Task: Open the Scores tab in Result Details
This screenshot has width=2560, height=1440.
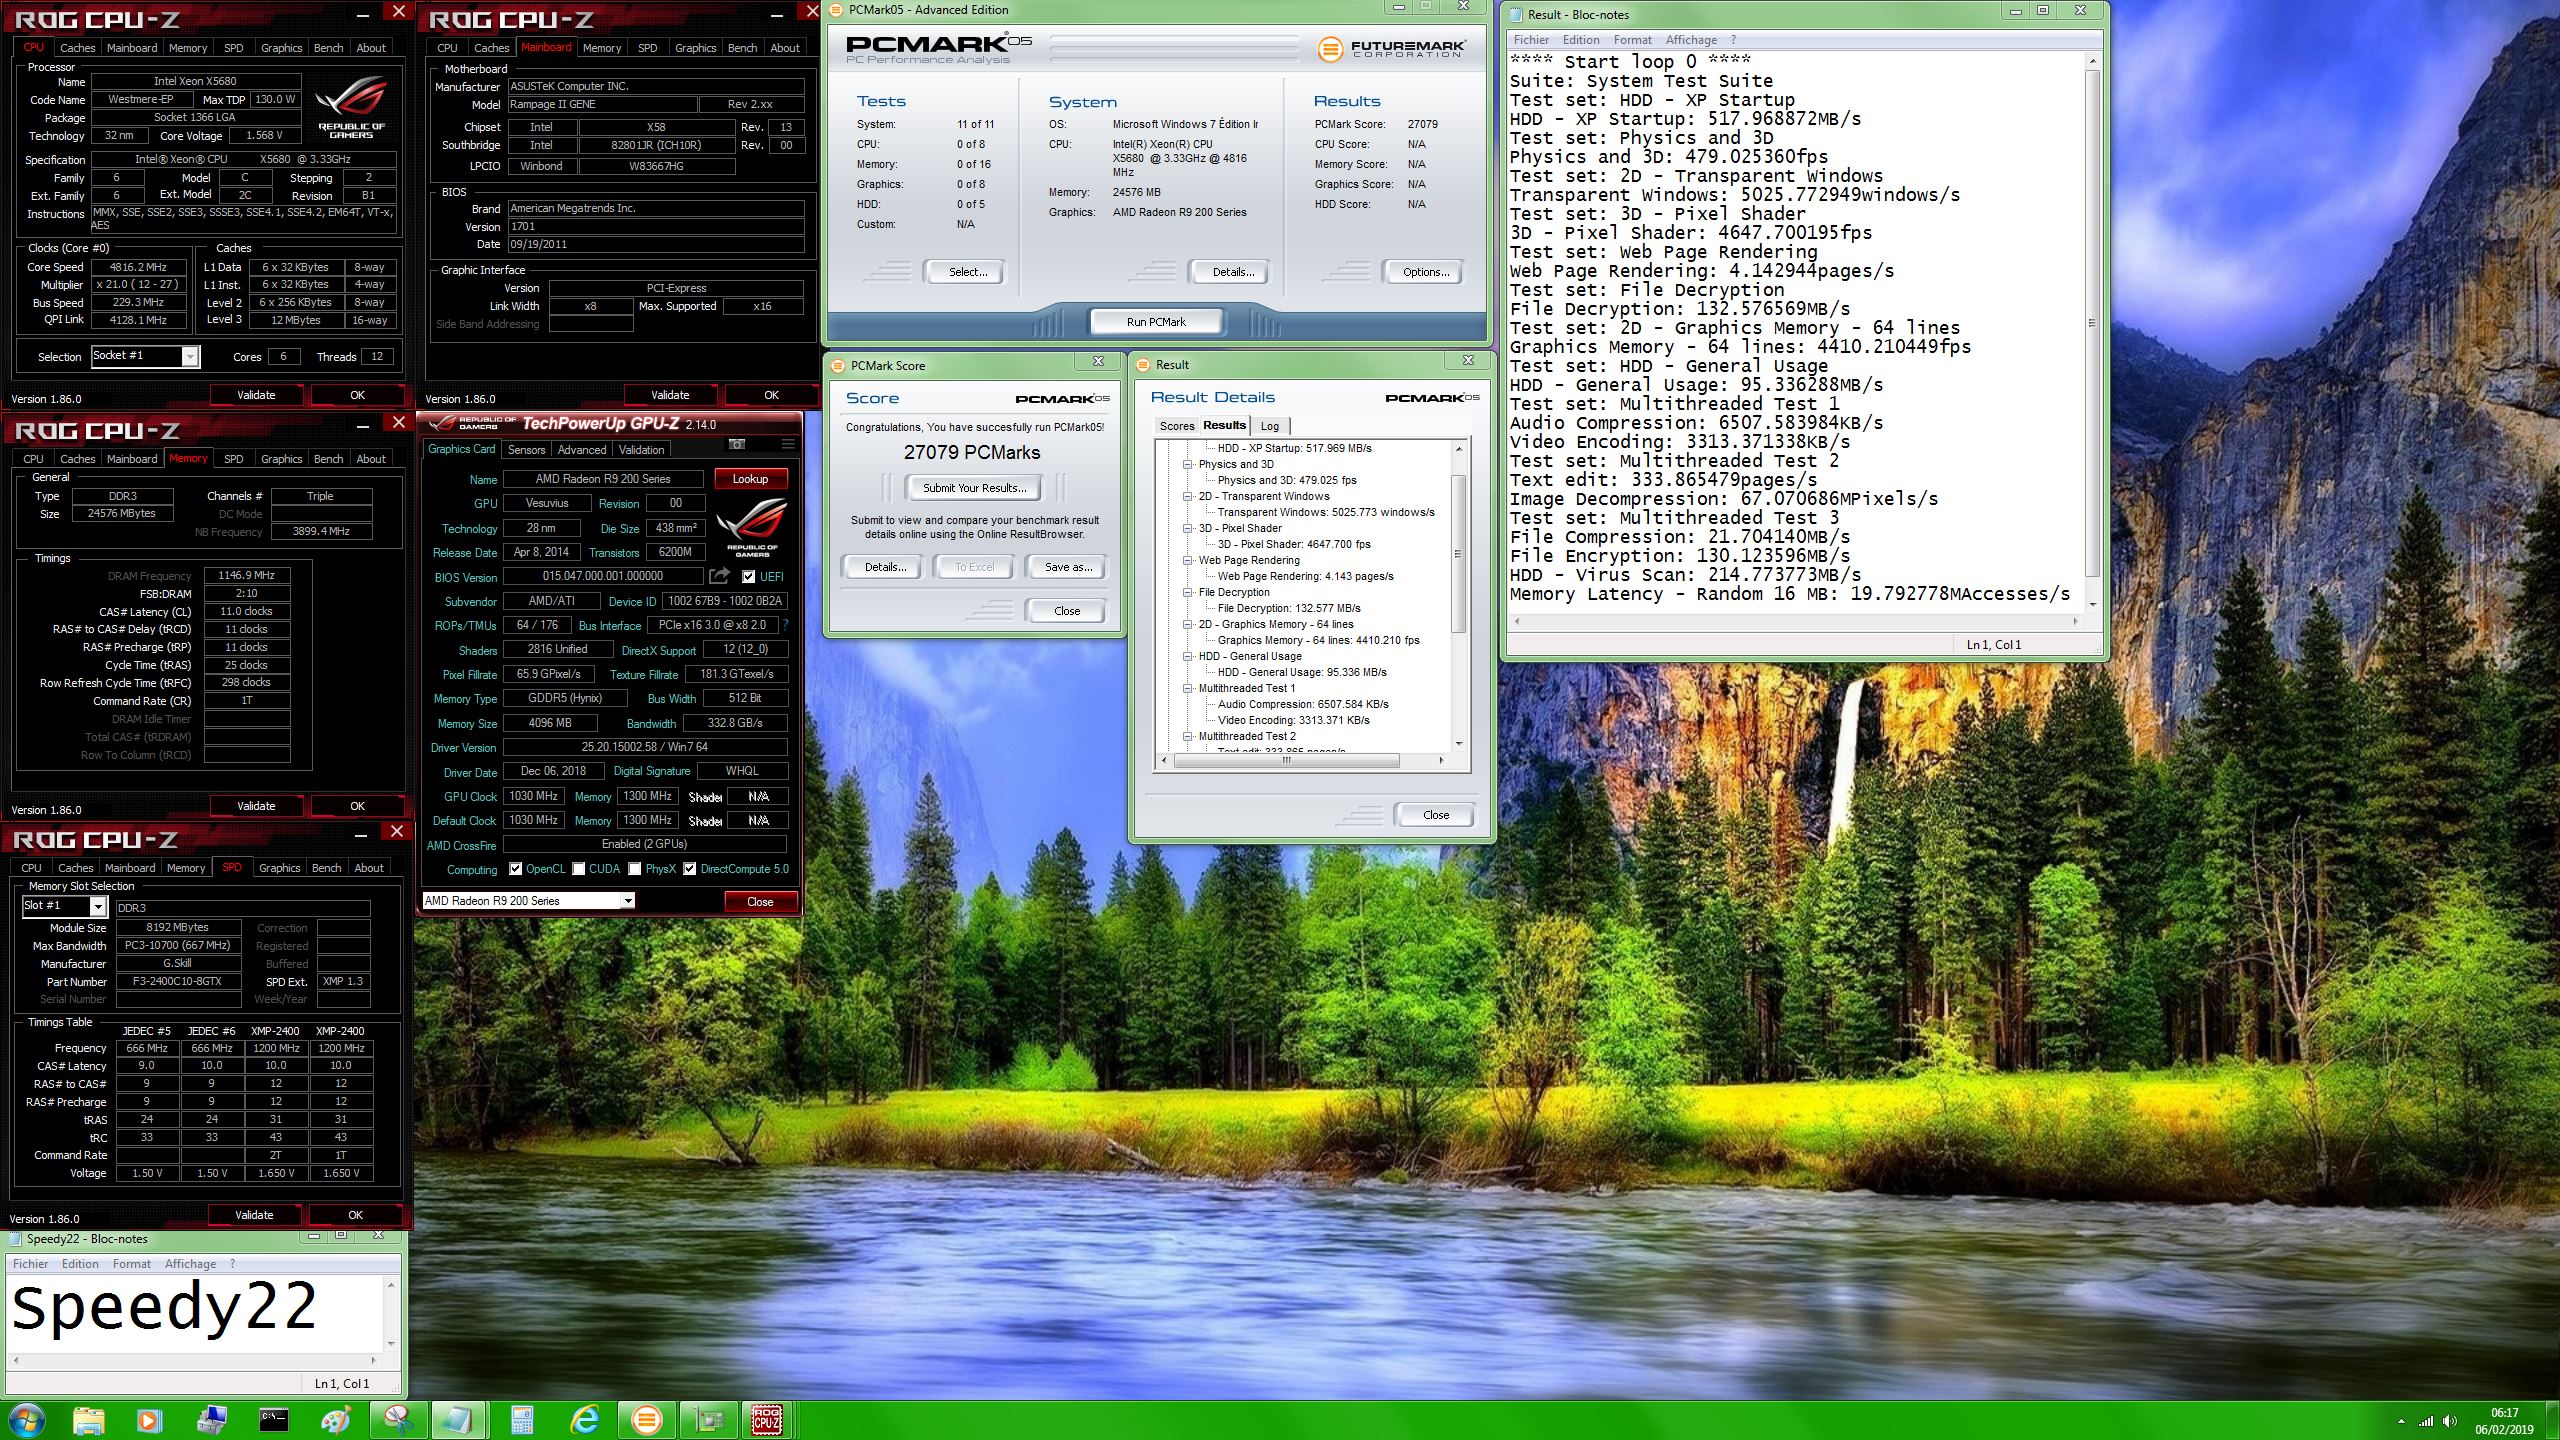Action: [1177, 426]
